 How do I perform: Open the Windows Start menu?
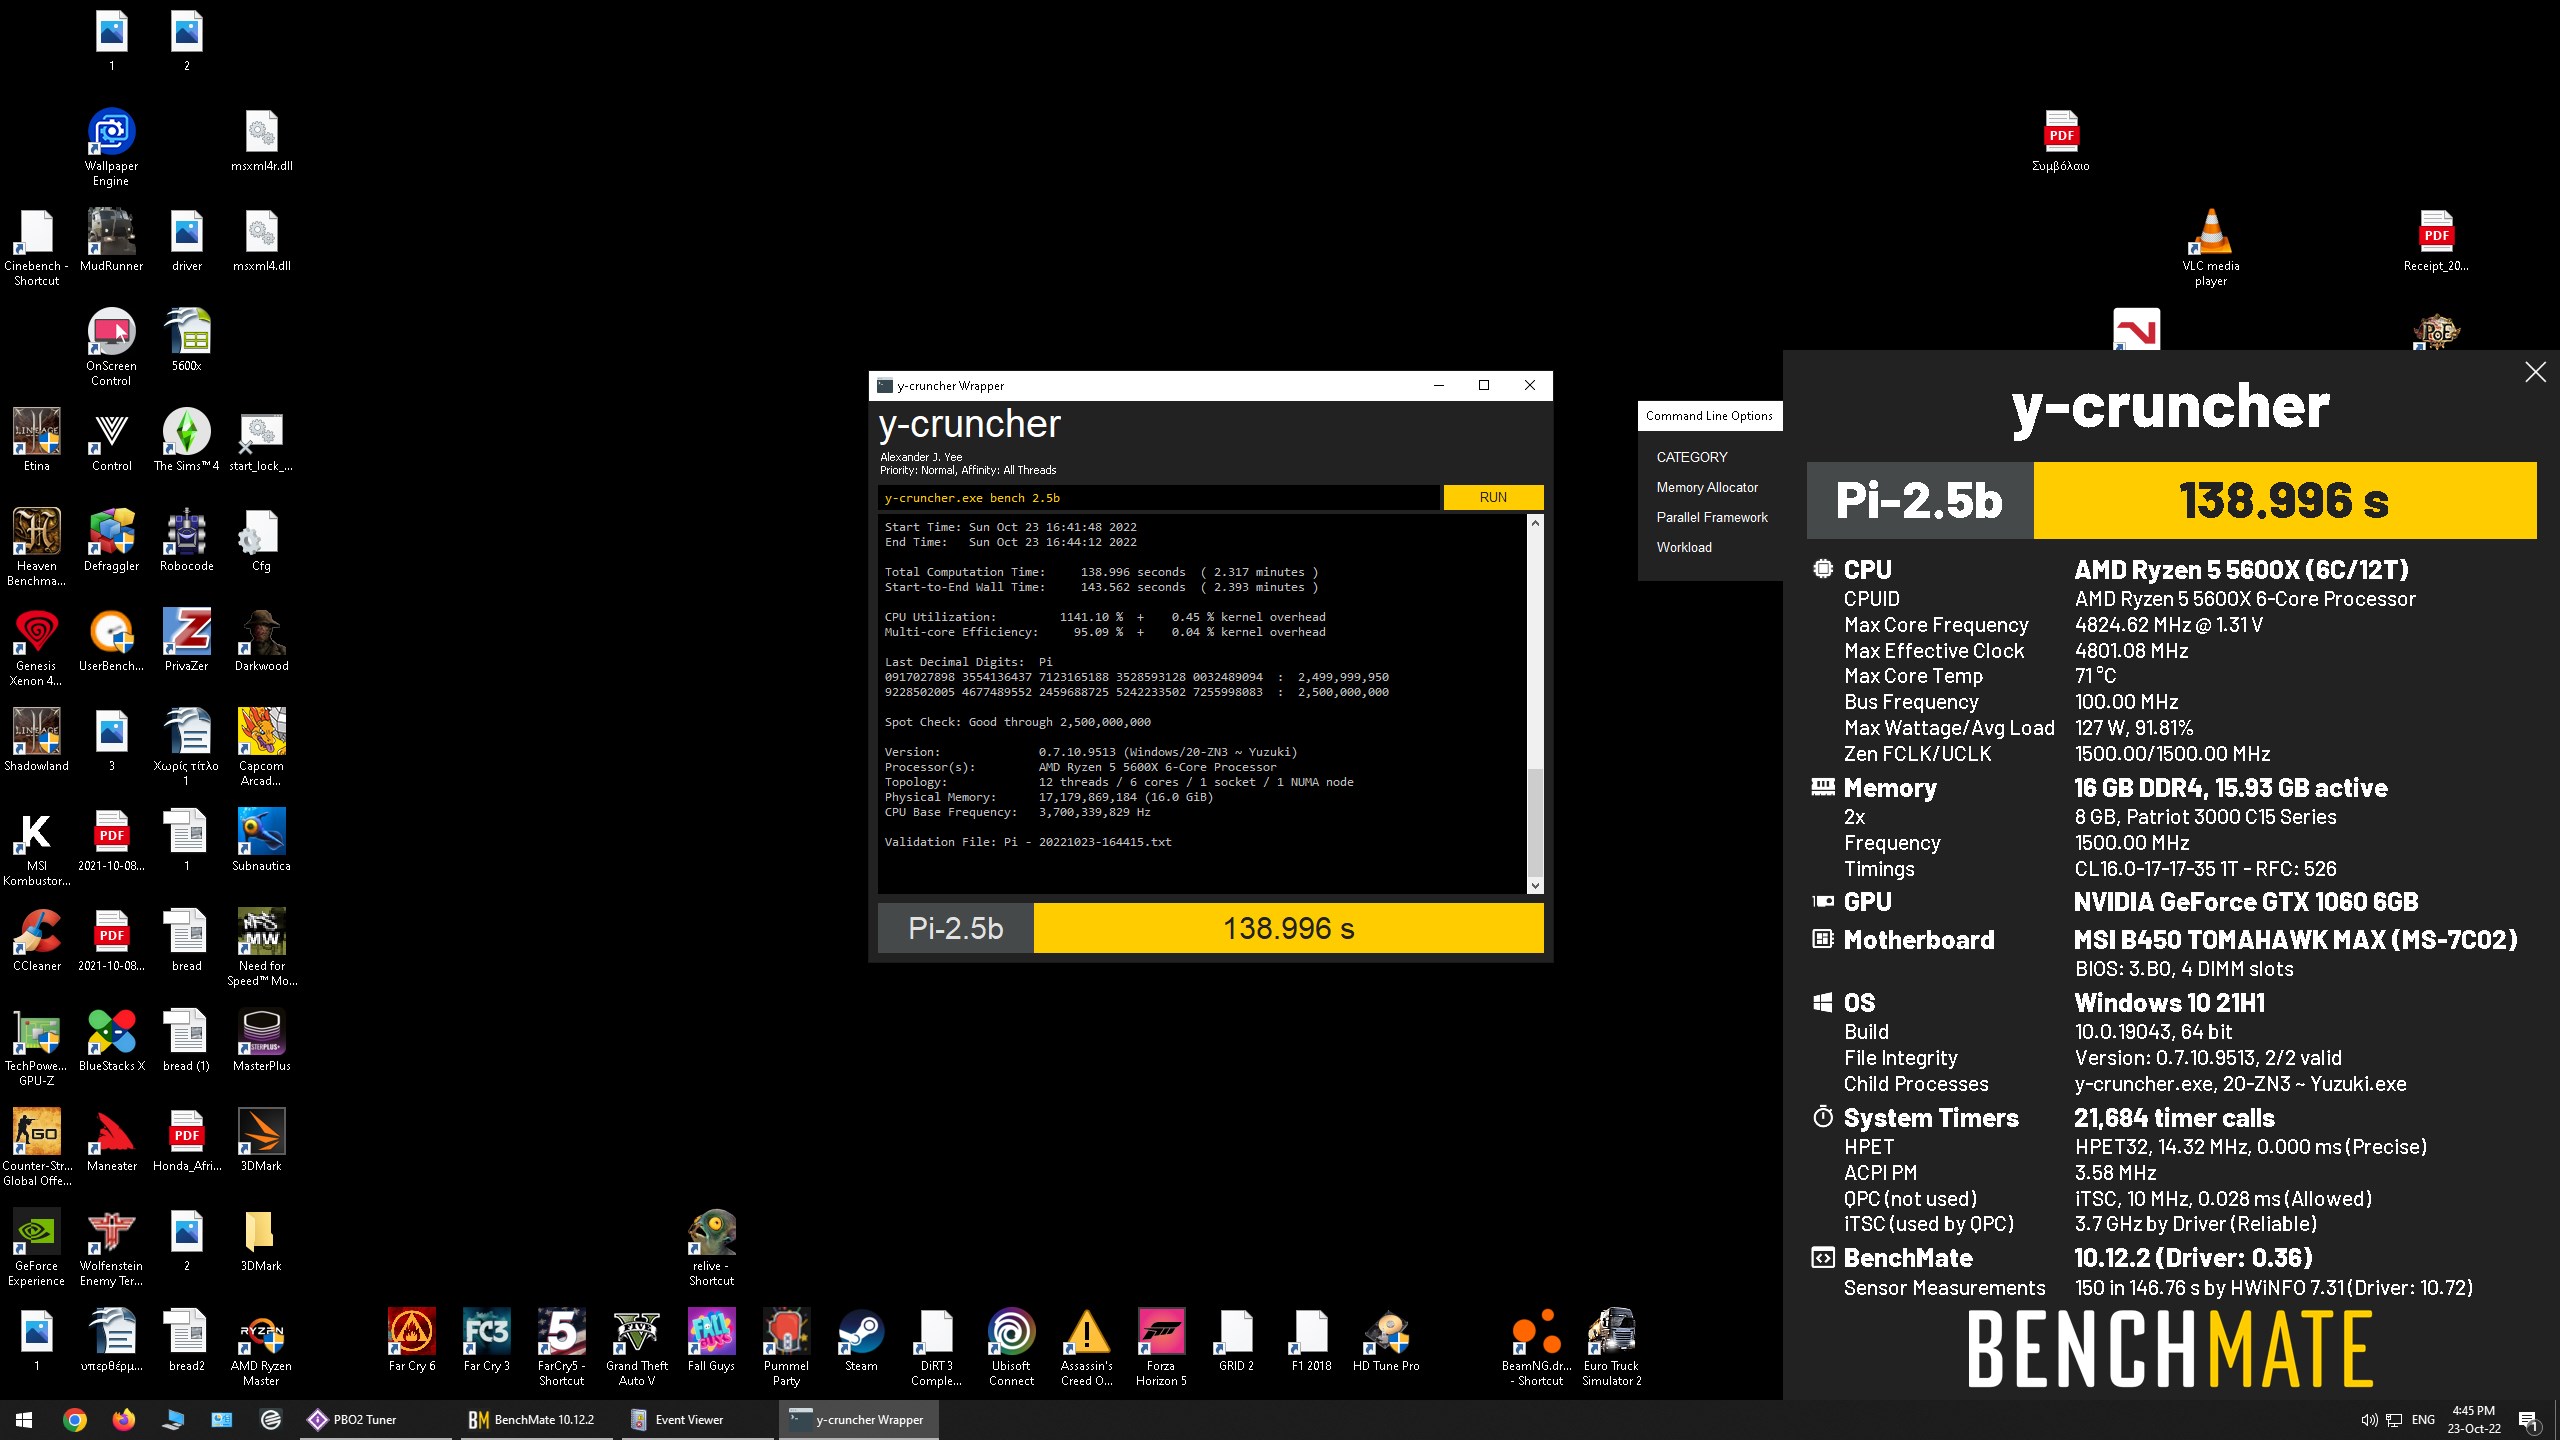pos(24,1419)
